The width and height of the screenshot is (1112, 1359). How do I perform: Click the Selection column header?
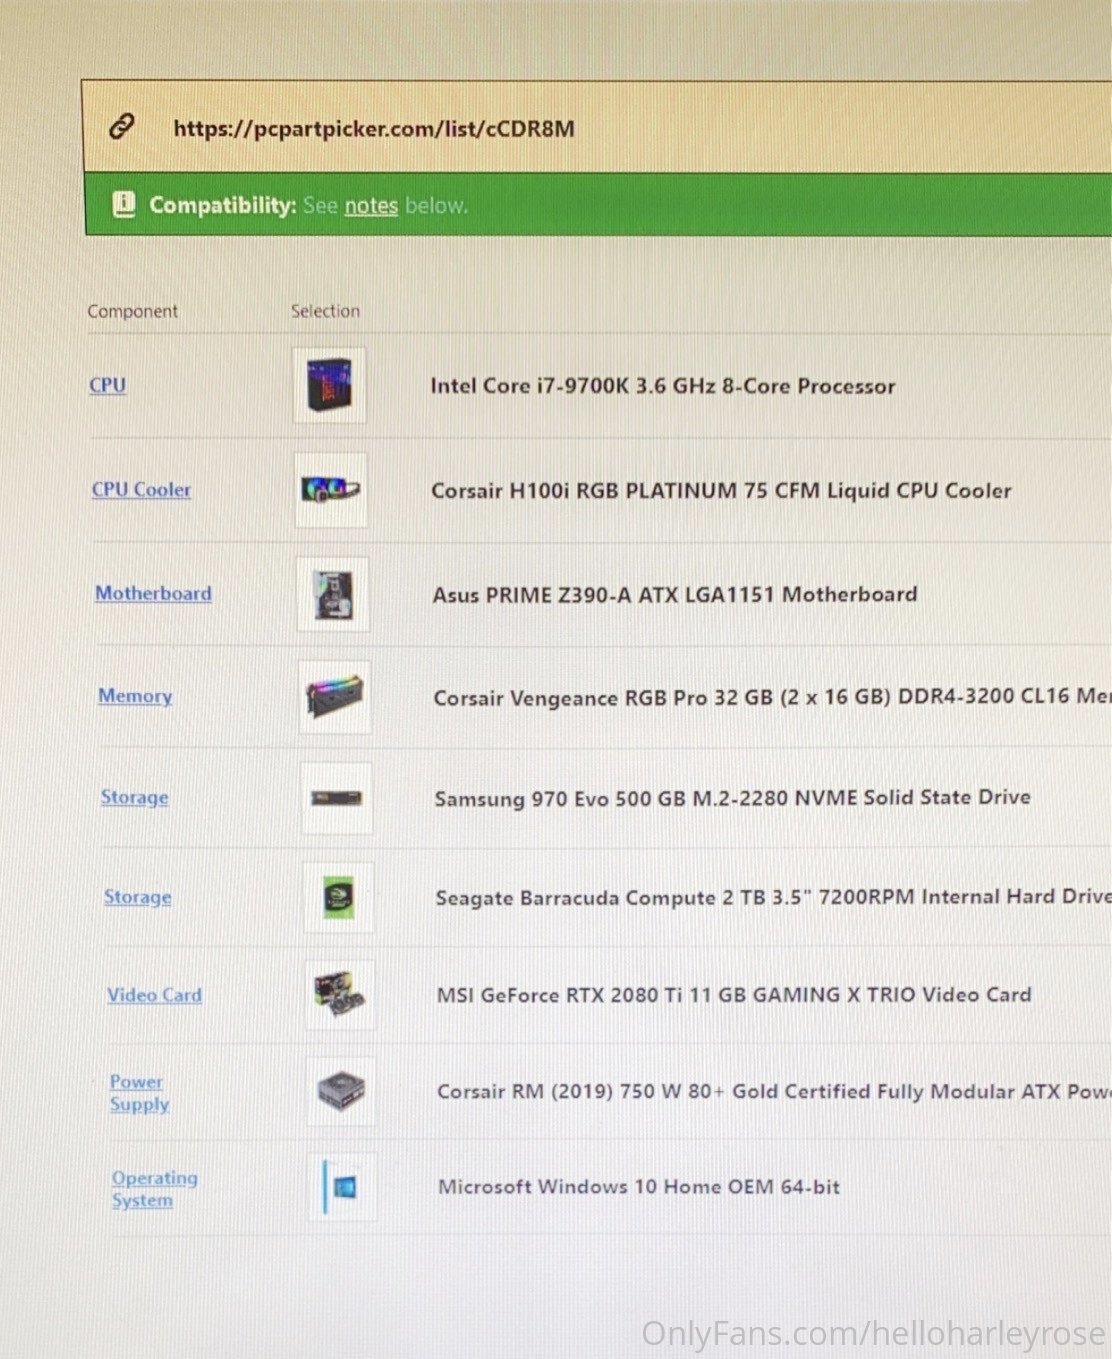pyautogui.click(x=325, y=311)
